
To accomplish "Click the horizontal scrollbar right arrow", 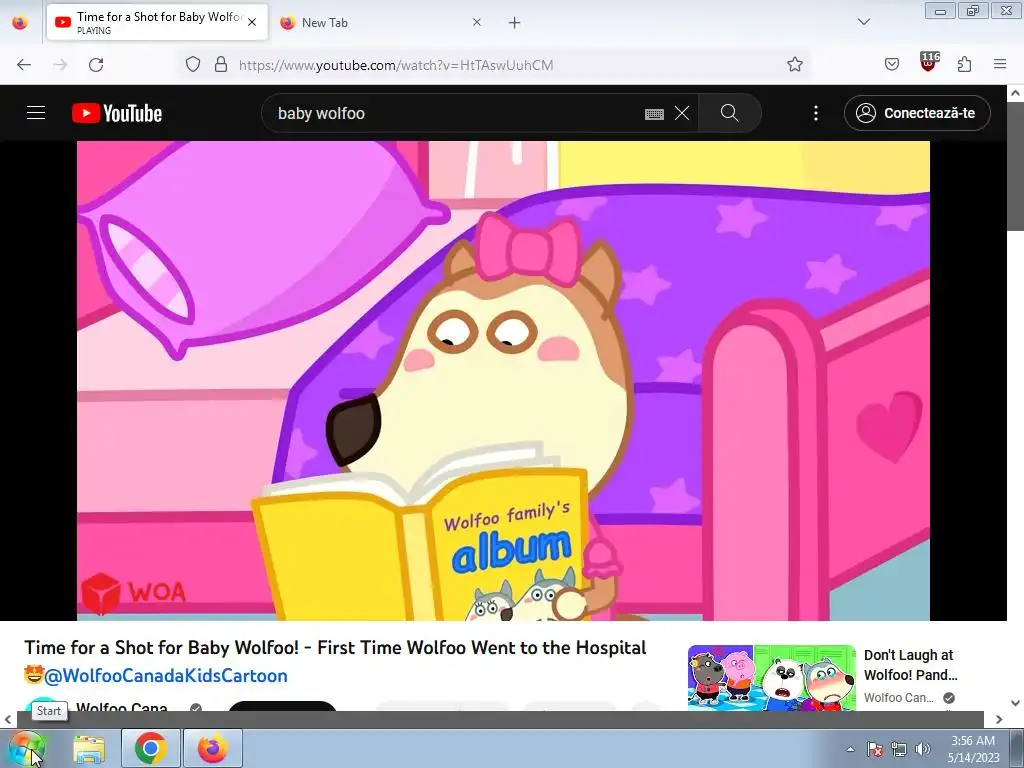I will (999, 719).
